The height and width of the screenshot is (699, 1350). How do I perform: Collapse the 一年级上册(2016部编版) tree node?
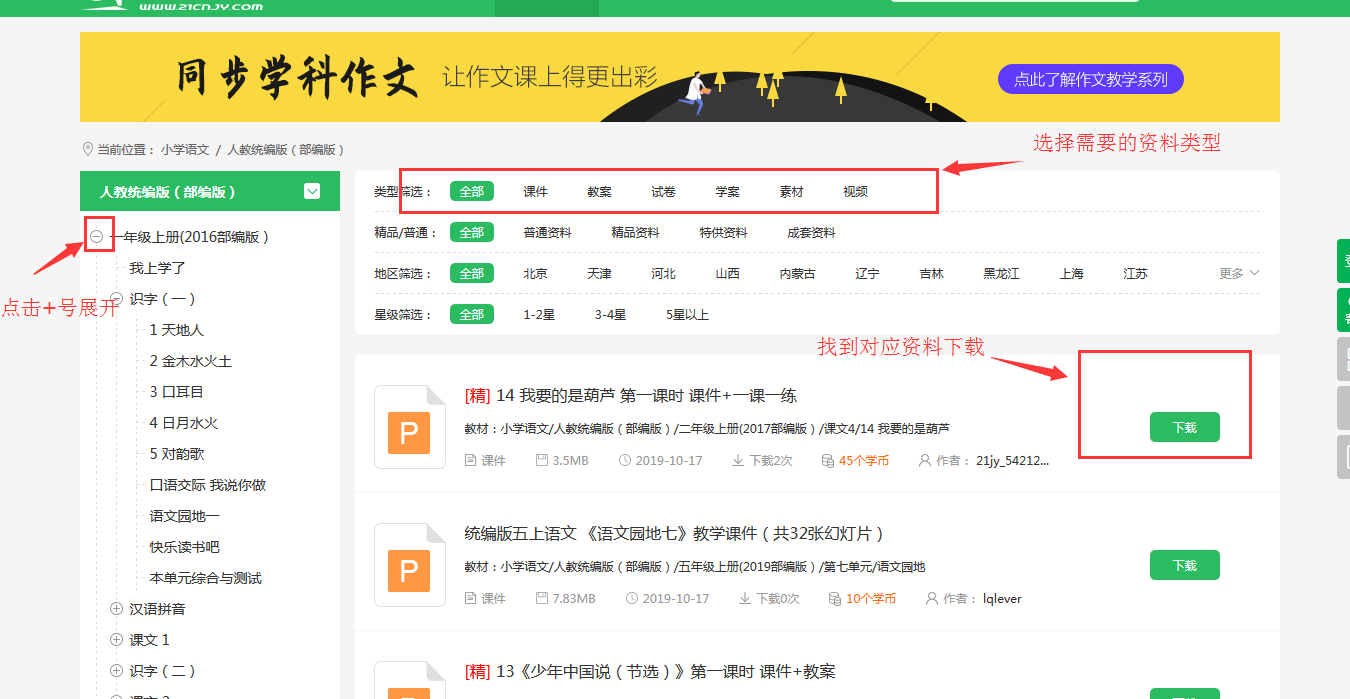(x=97, y=237)
